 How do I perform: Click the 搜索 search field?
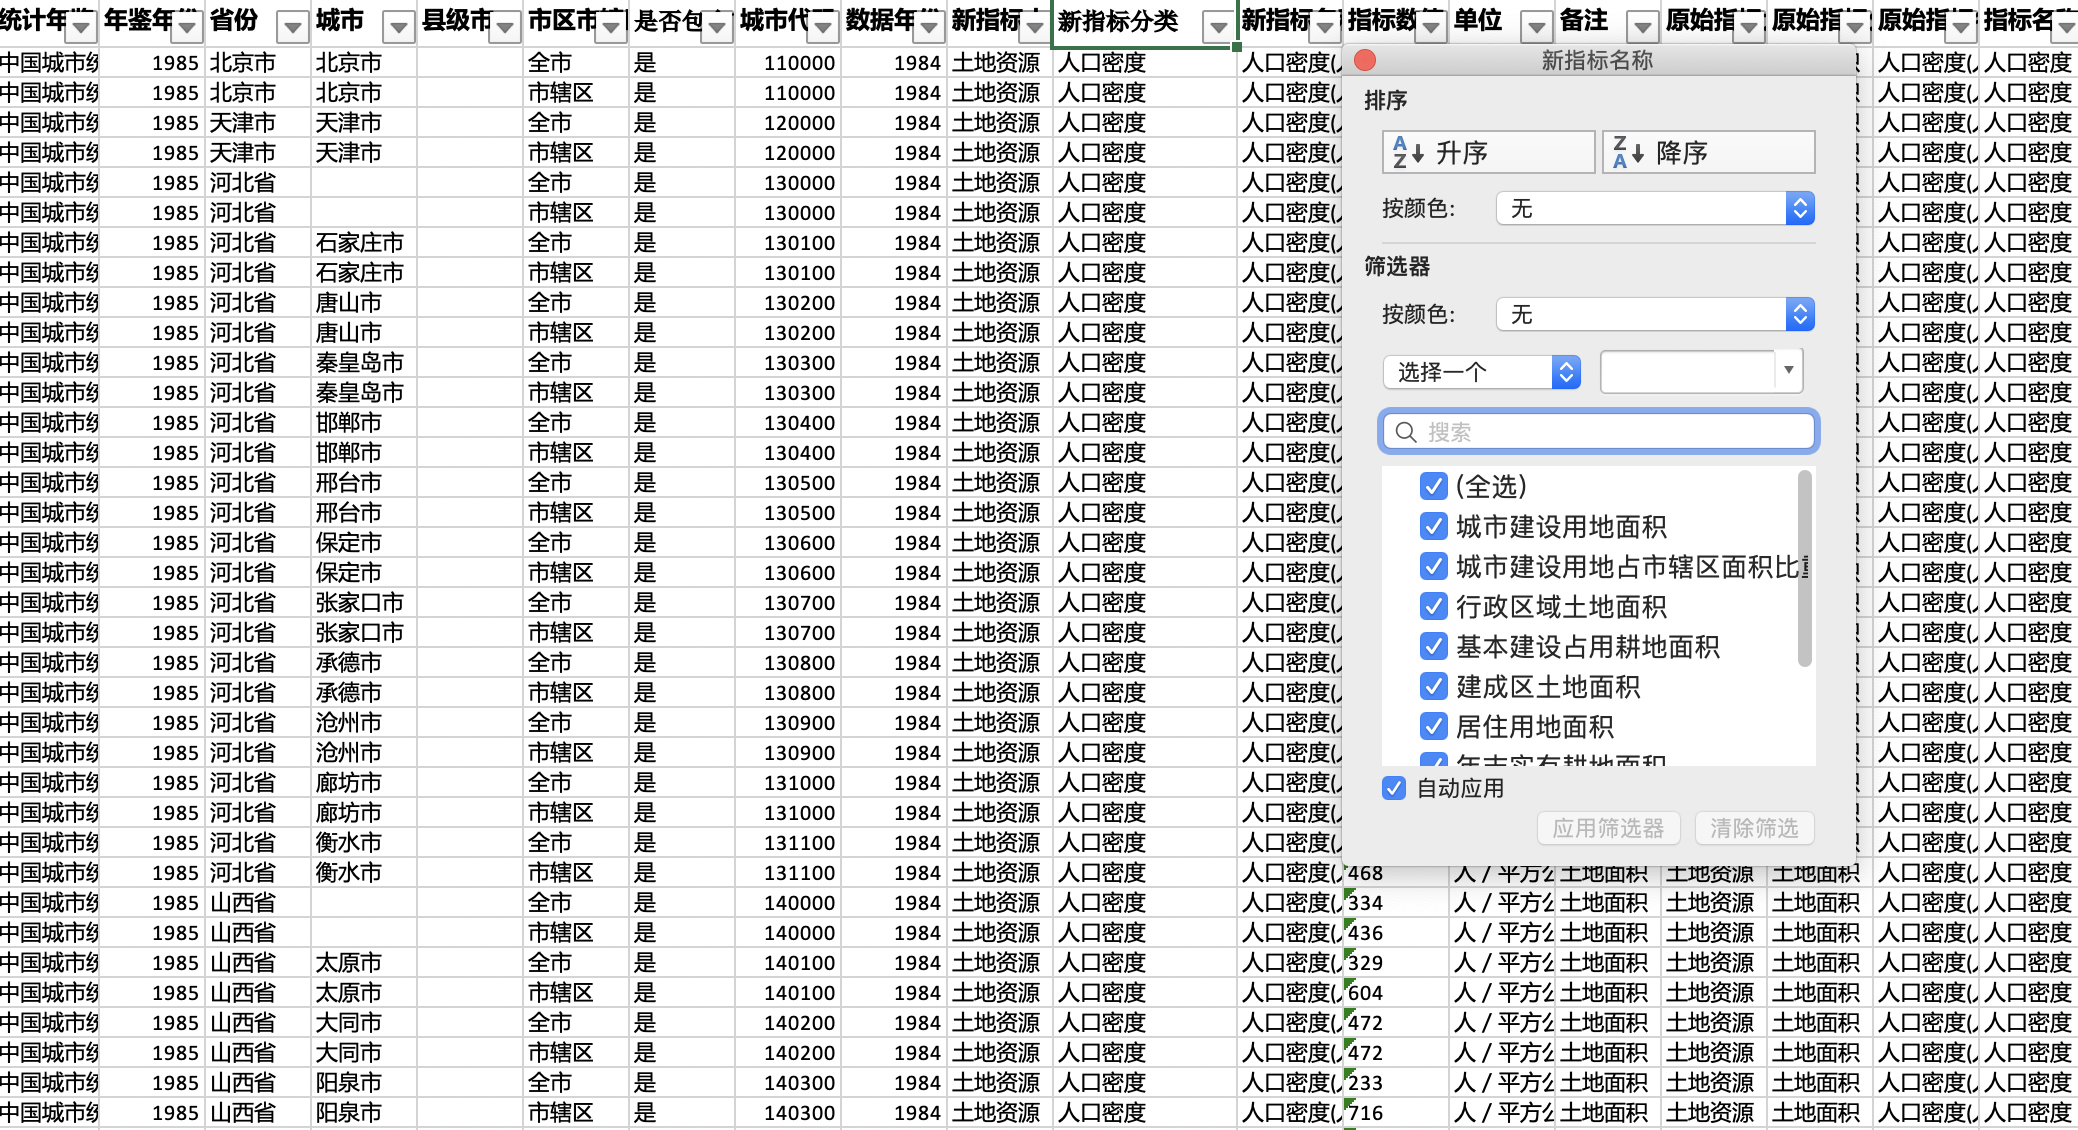(1598, 432)
